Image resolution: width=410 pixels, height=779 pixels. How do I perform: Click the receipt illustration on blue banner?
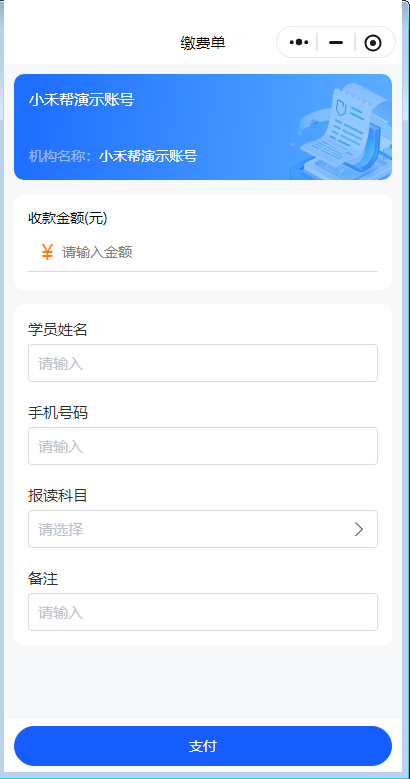point(343,132)
